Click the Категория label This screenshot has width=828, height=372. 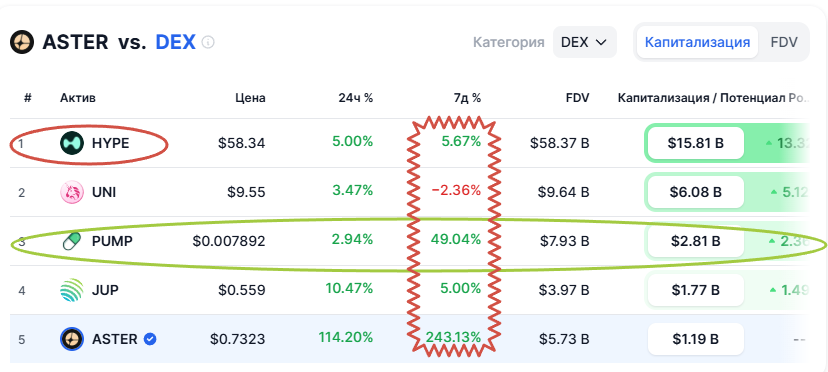[509, 42]
